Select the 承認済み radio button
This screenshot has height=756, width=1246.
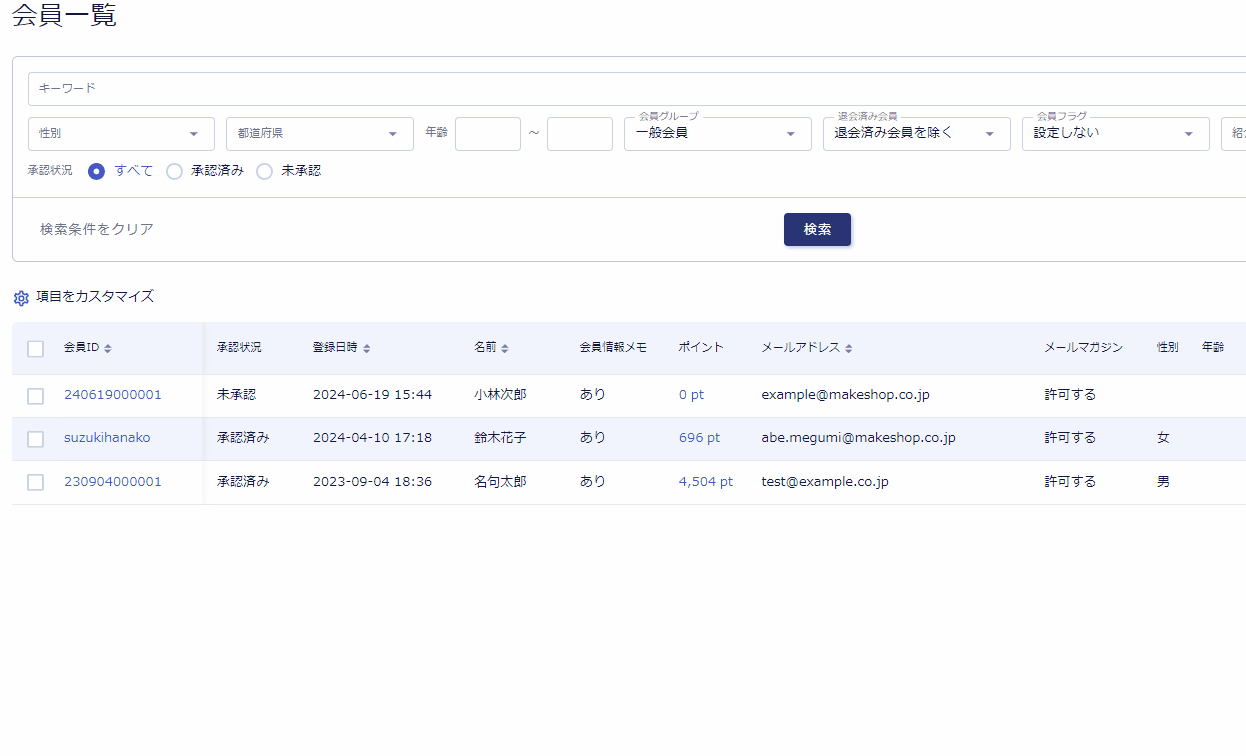pos(175,171)
